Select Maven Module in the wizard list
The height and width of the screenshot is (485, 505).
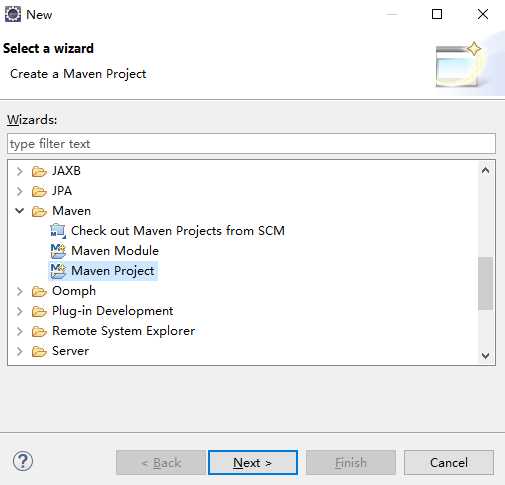coord(115,251)
